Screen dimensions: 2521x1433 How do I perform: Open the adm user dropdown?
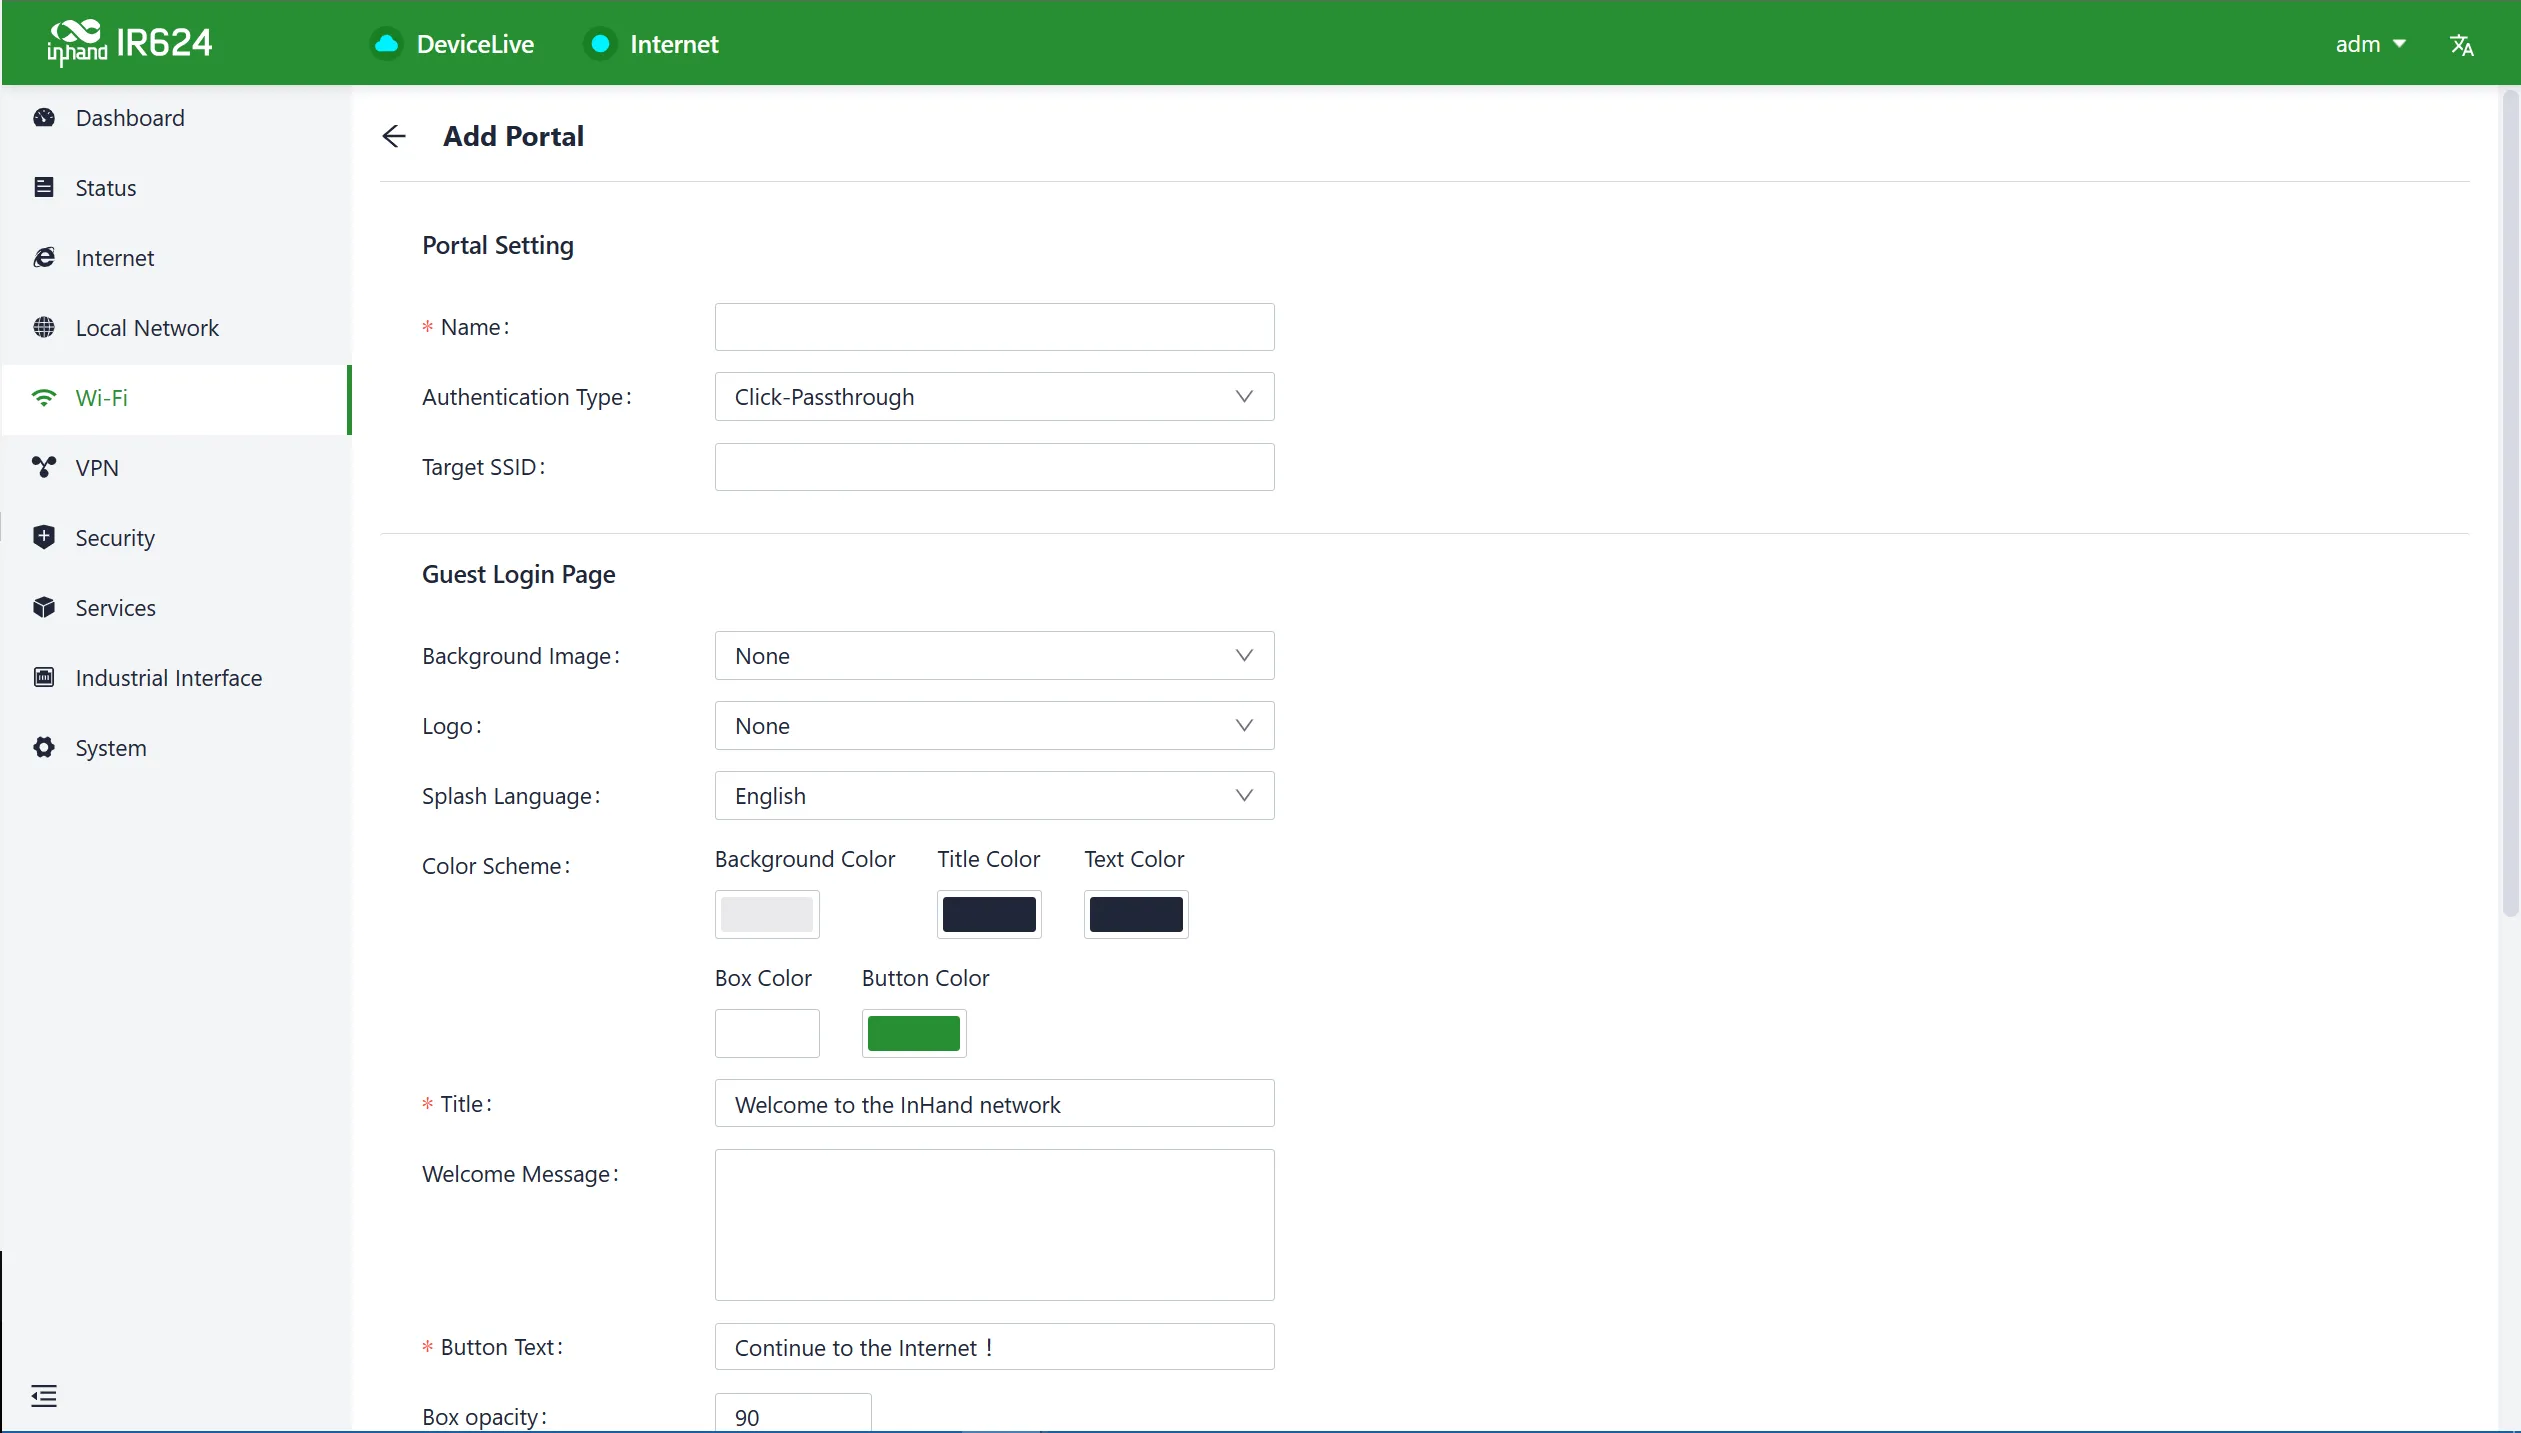tap(2370, 45)
